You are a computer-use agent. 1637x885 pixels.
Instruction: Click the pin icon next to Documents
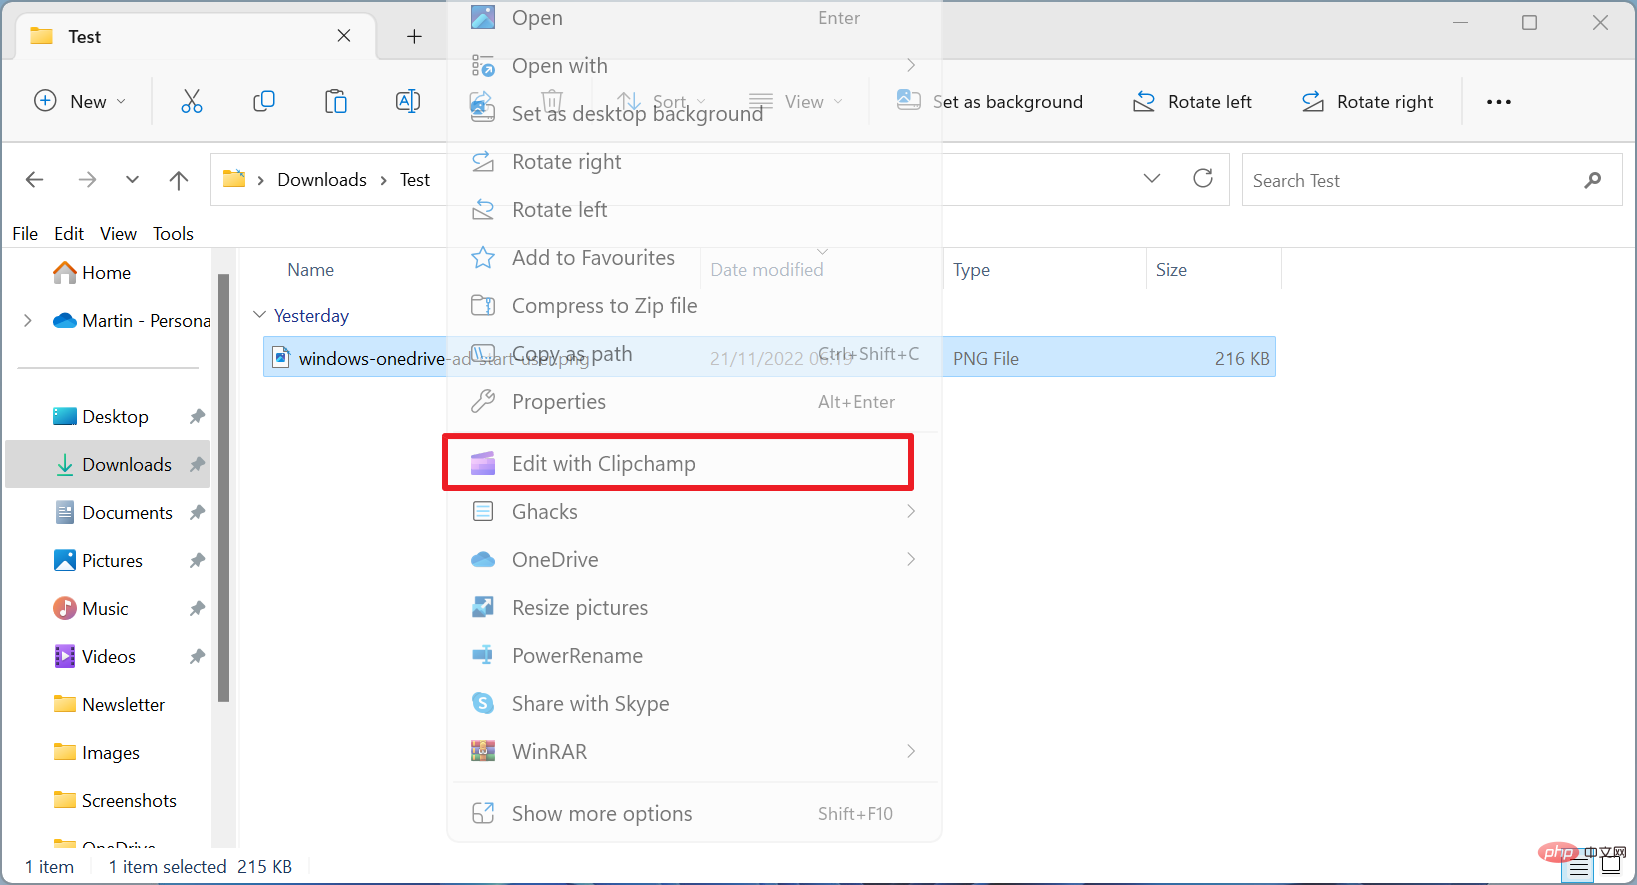(197, 513)
